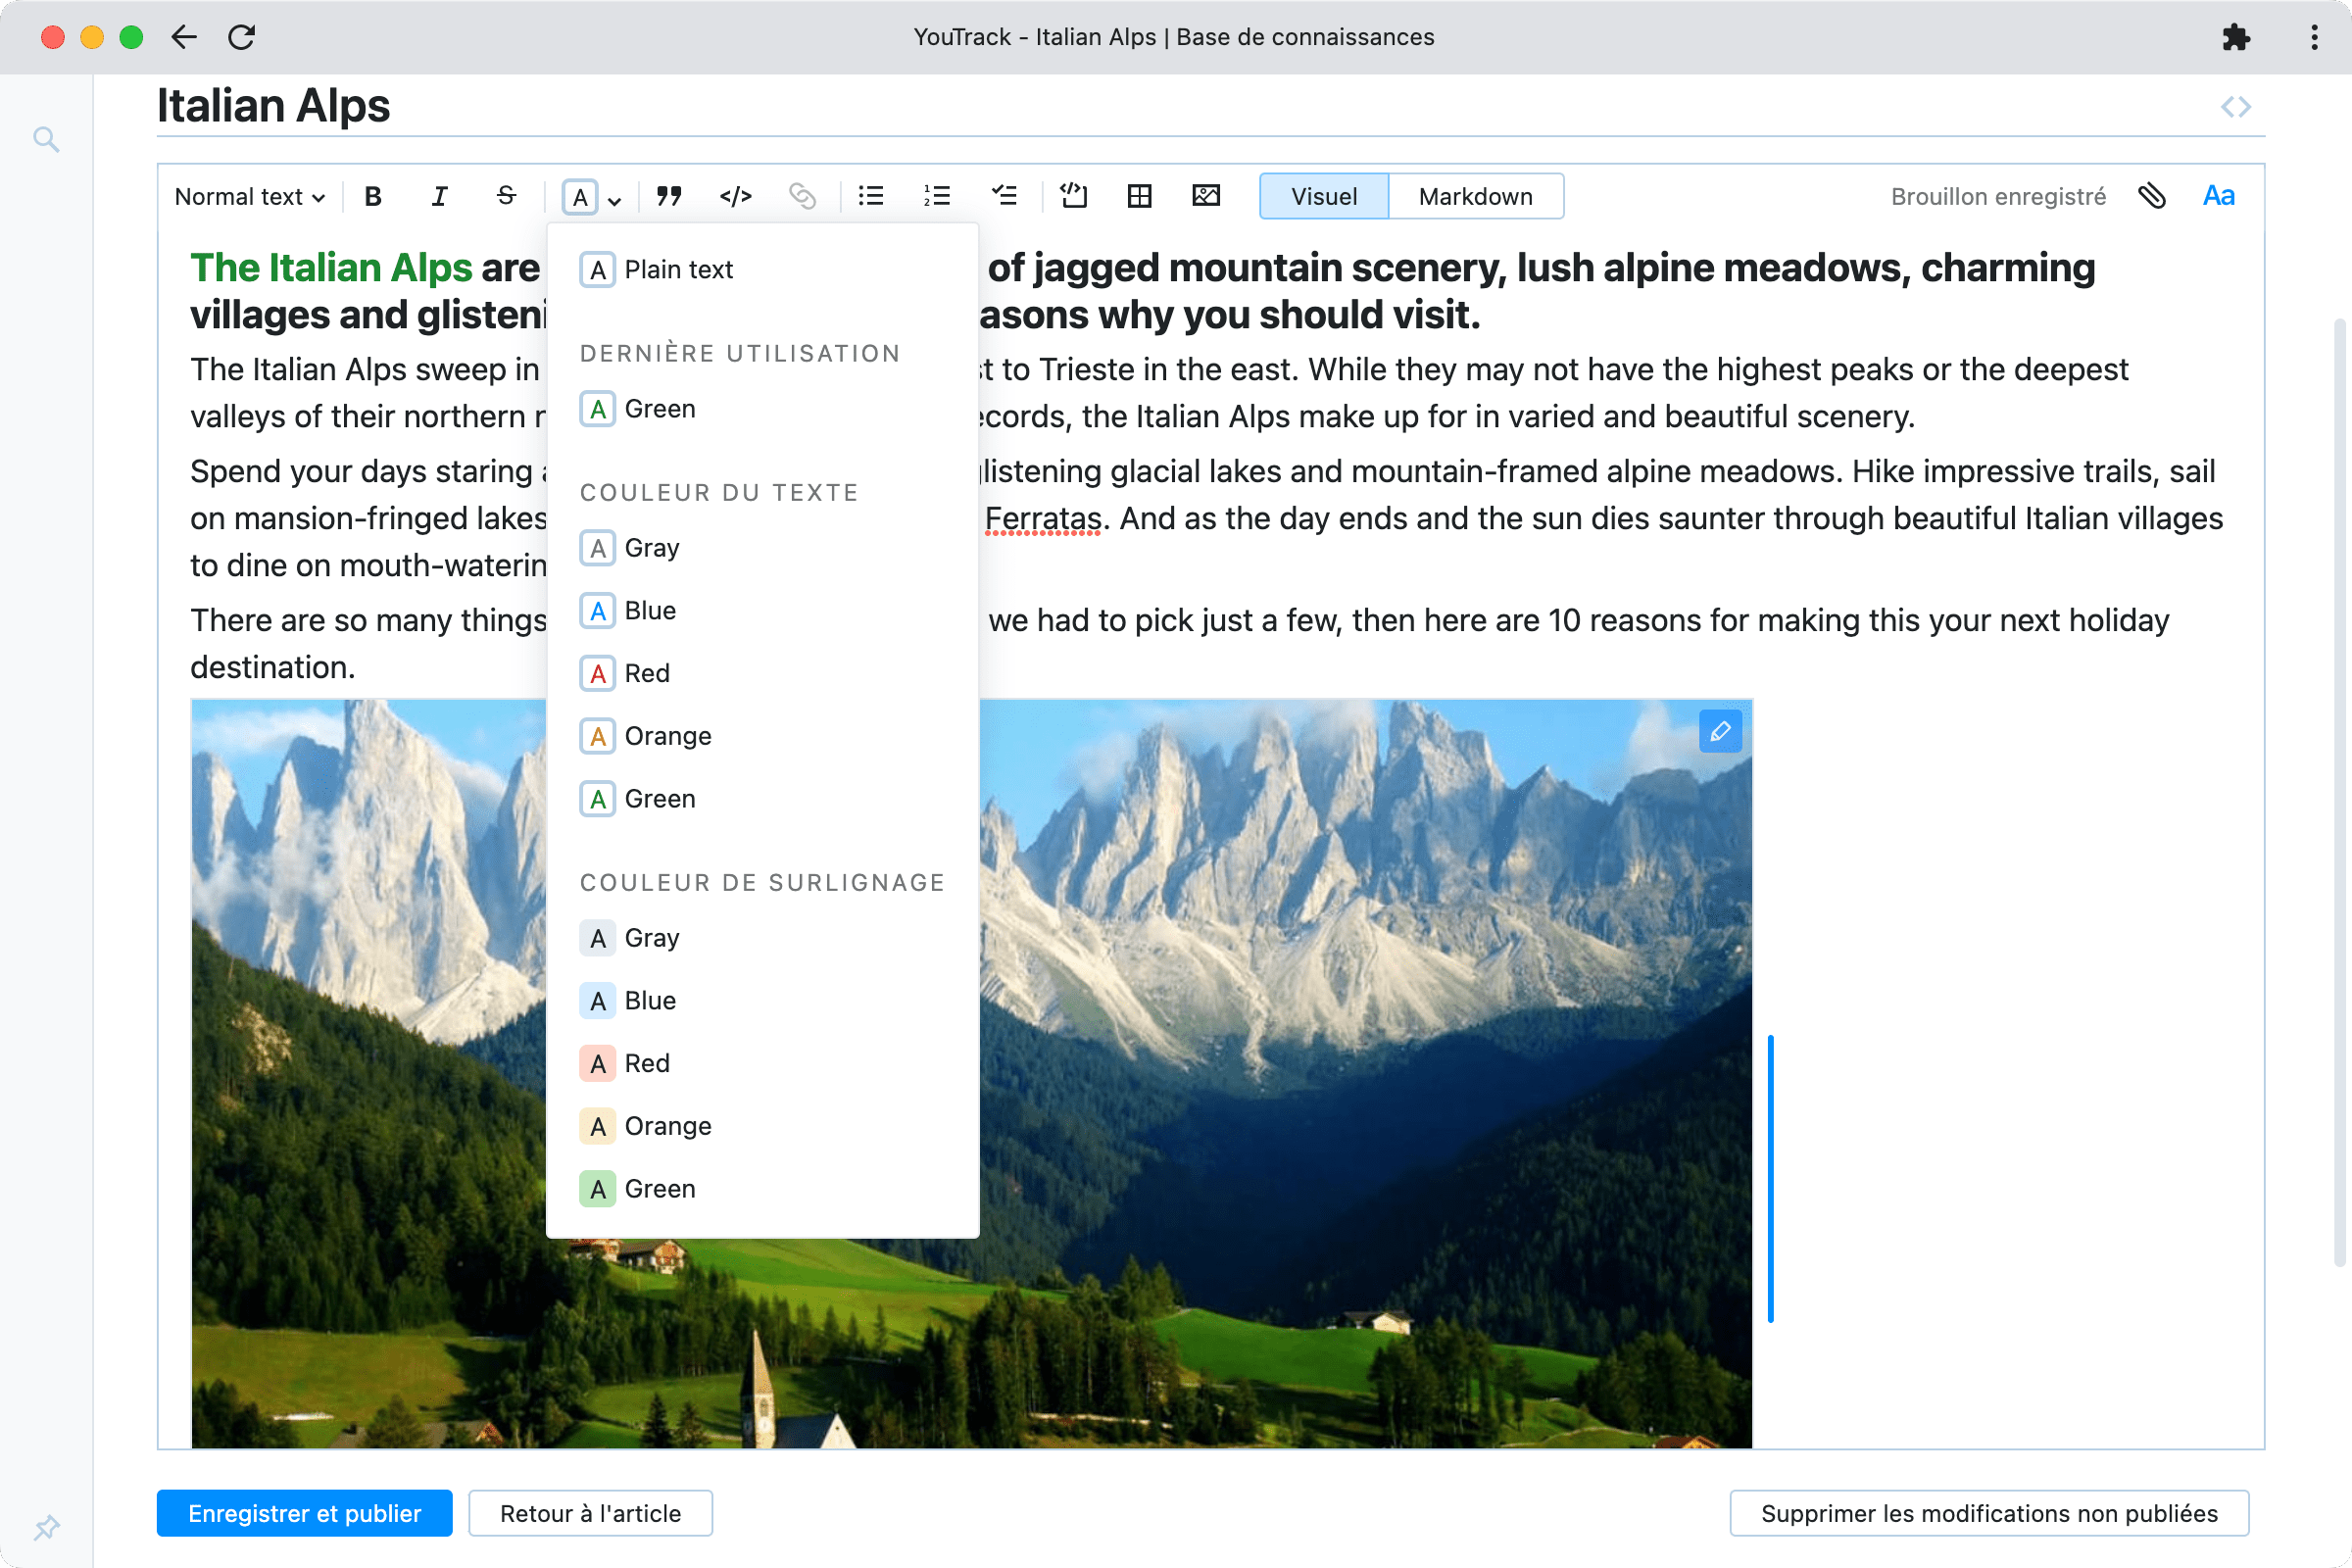Click Retour à l'article
The height and width of the screenshot is (1568, 2352).
(x=590, y=1513)
